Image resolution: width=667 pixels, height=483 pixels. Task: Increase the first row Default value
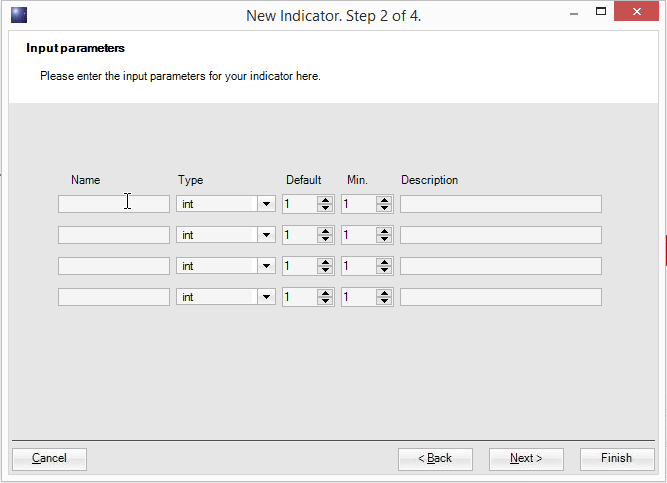click(325, 200)
